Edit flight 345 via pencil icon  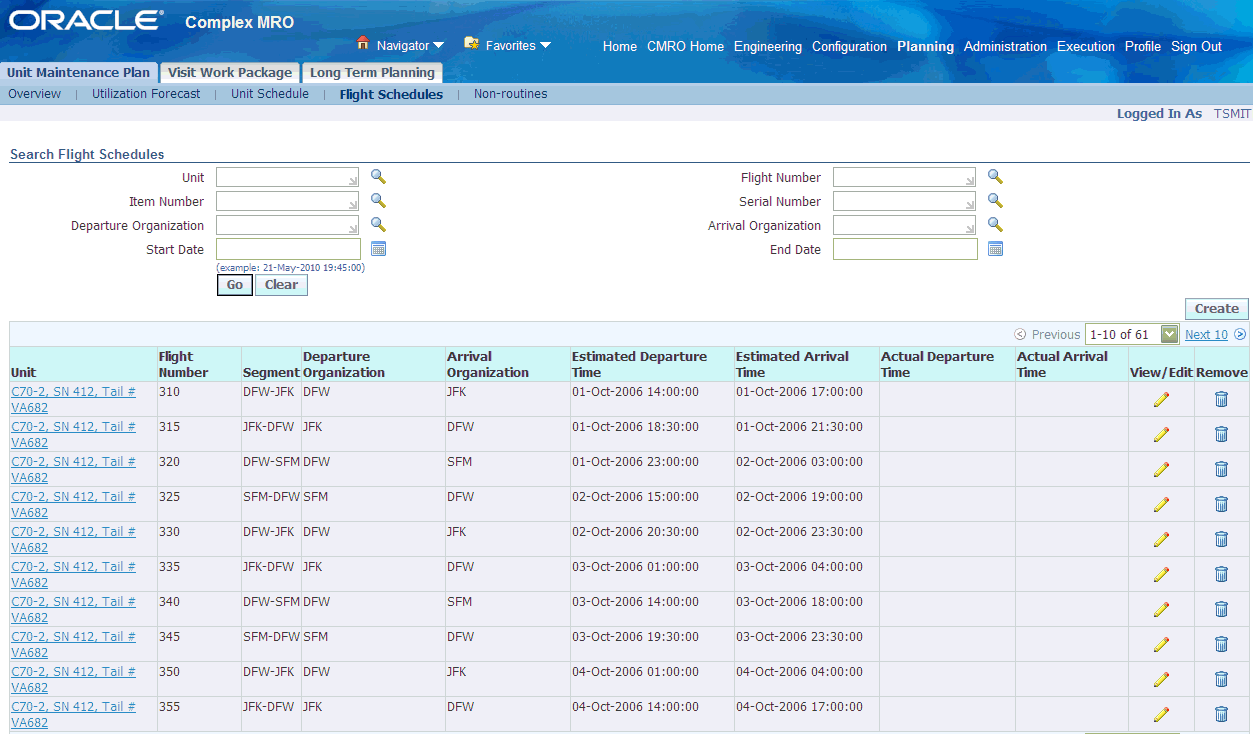click(x=1161, y=644)
